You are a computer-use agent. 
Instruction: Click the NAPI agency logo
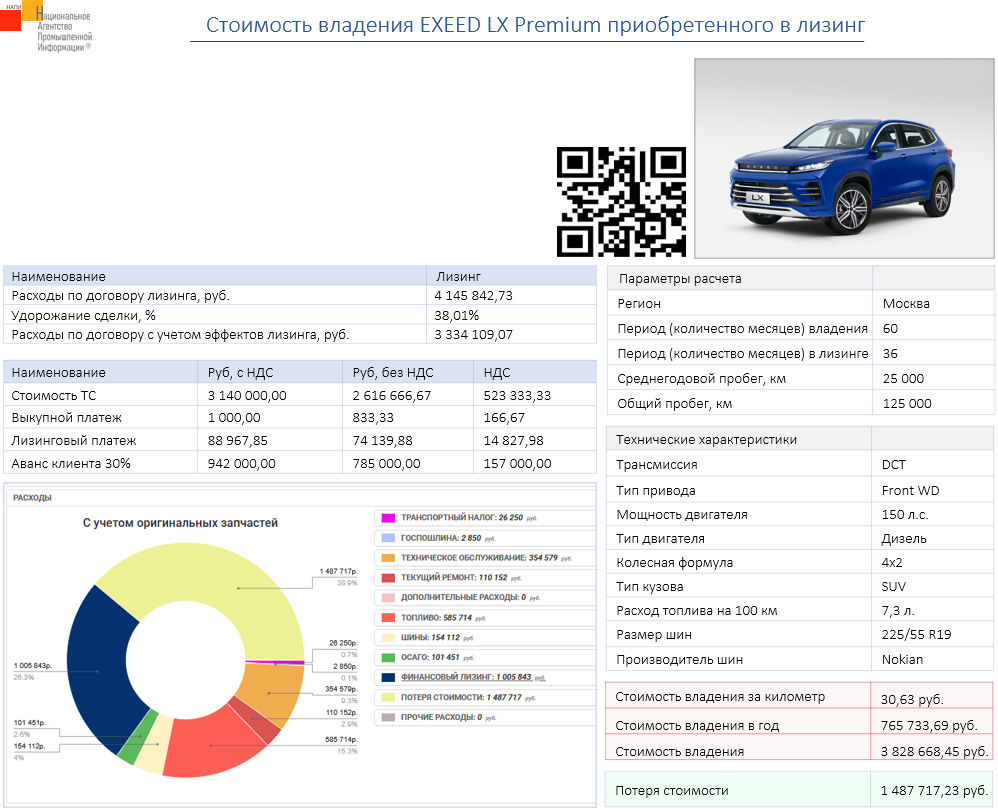coord(46,27)
